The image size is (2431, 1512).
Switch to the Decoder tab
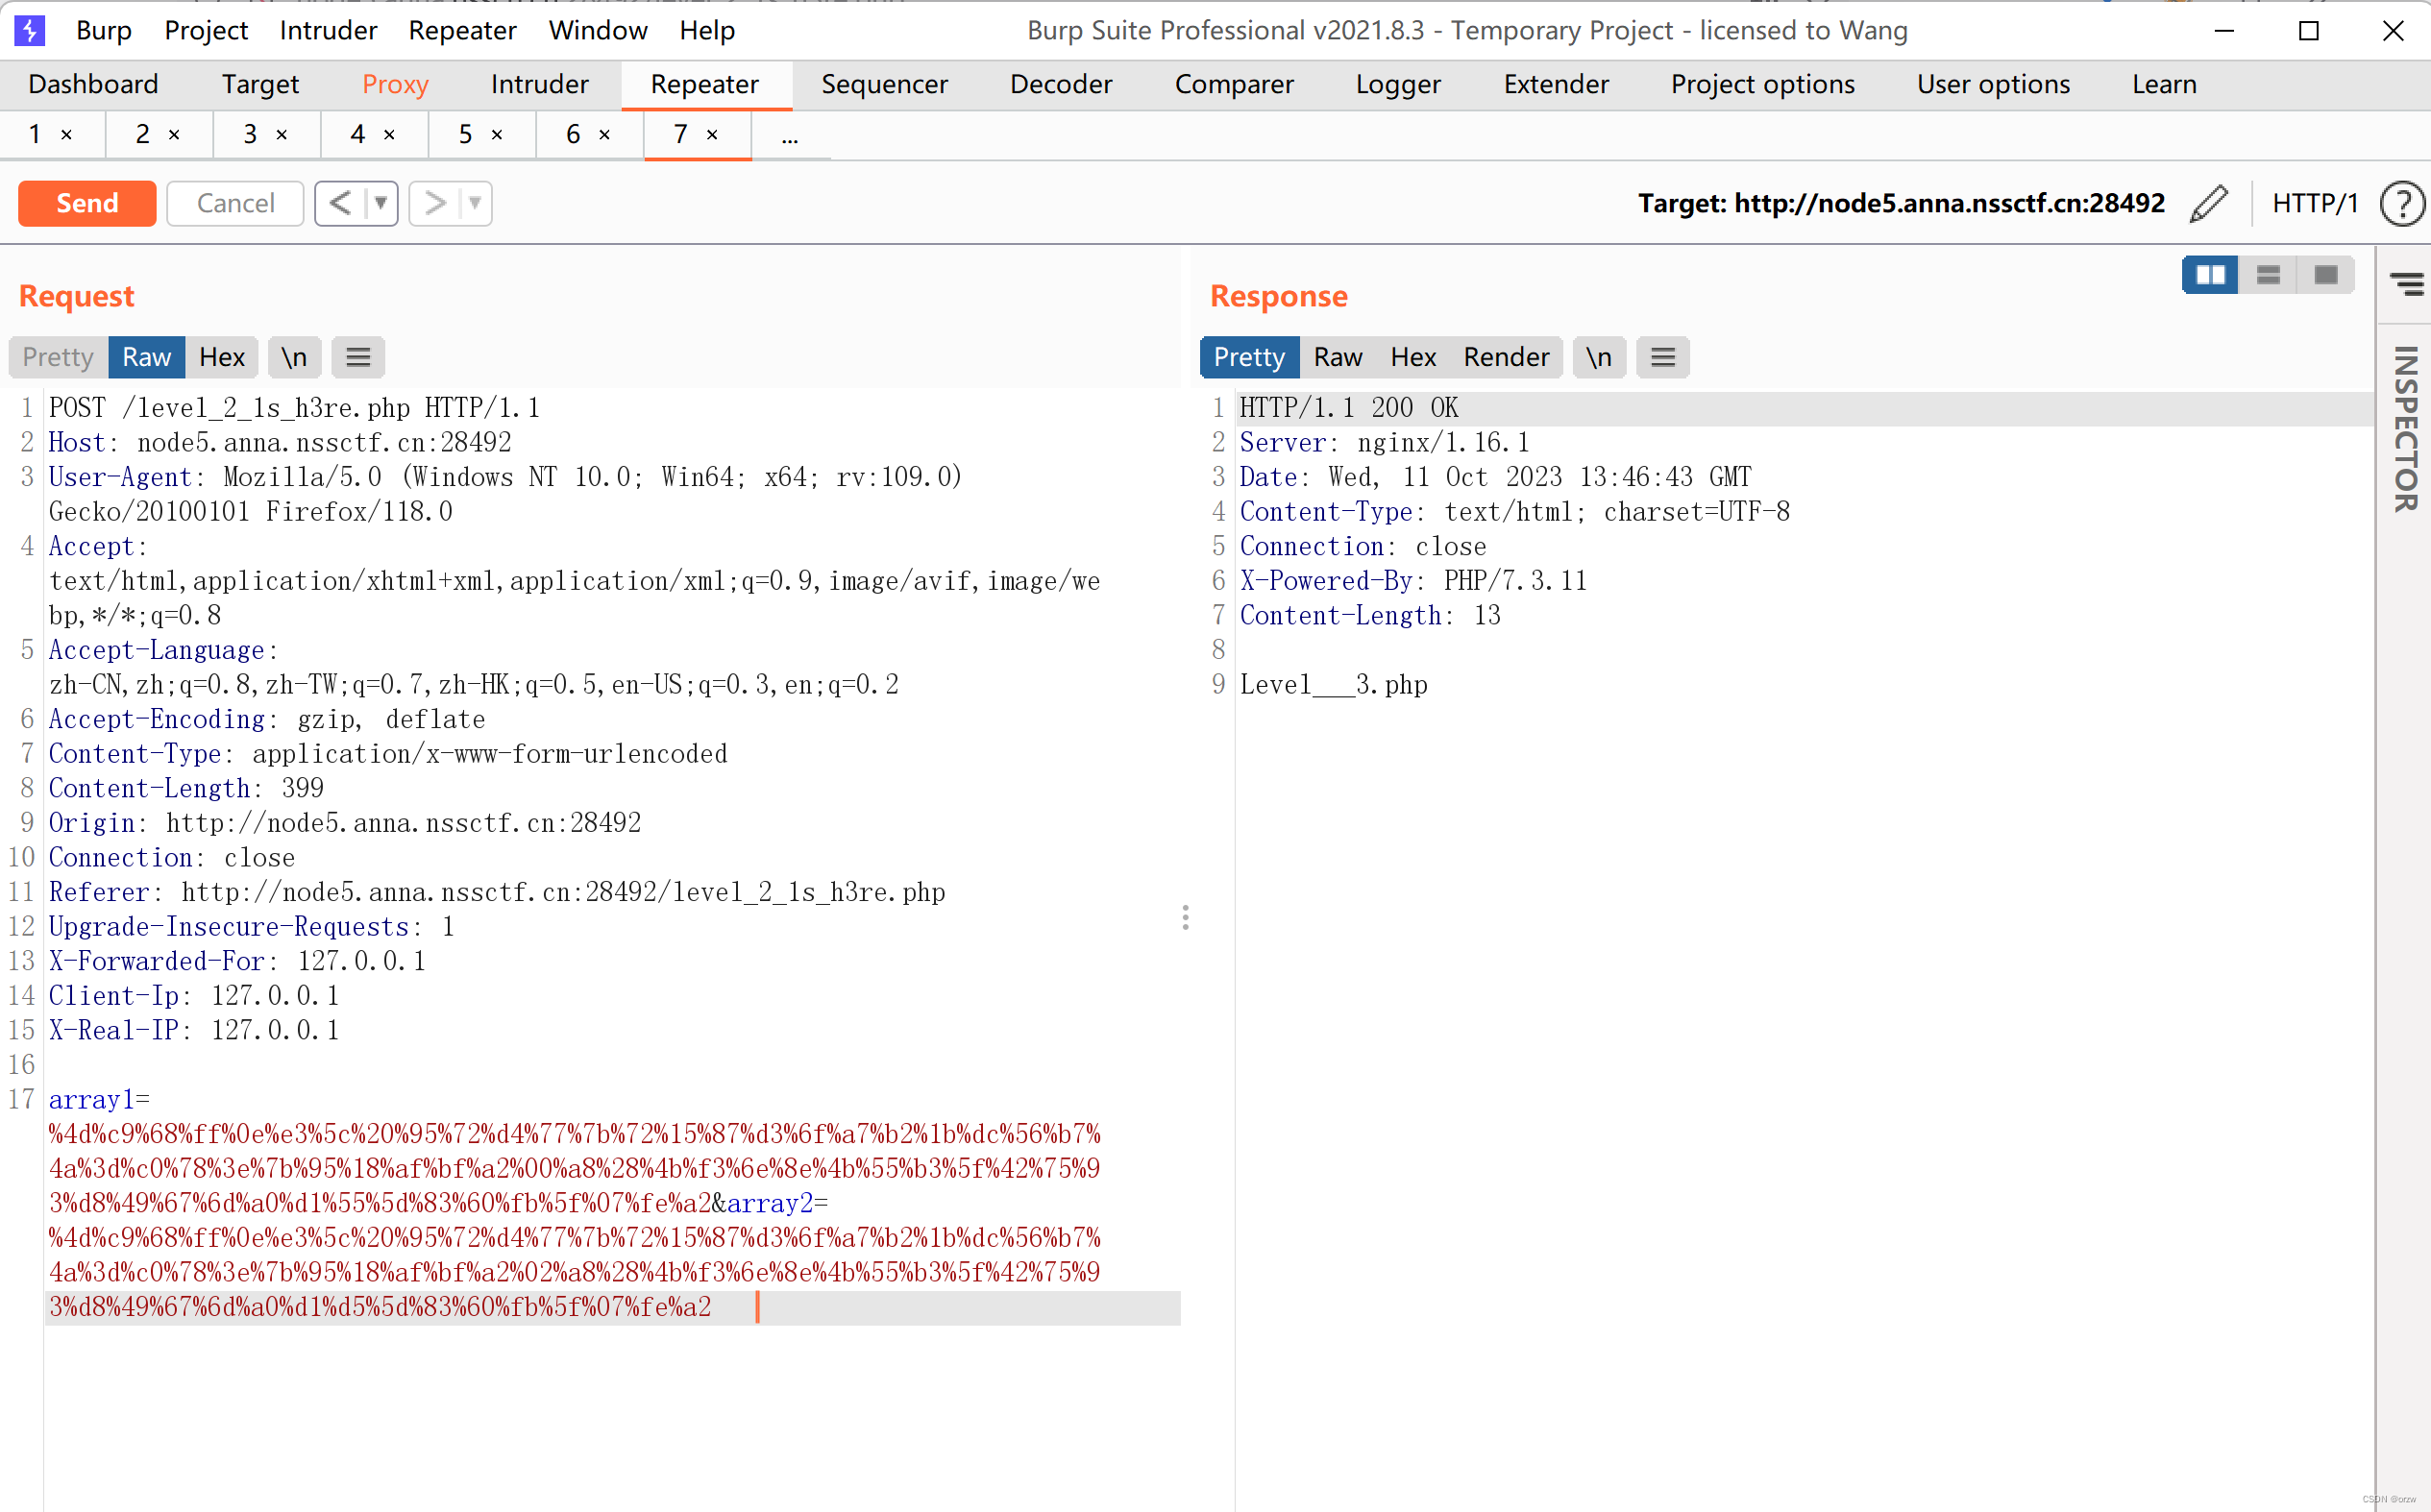click(1060, 84)
